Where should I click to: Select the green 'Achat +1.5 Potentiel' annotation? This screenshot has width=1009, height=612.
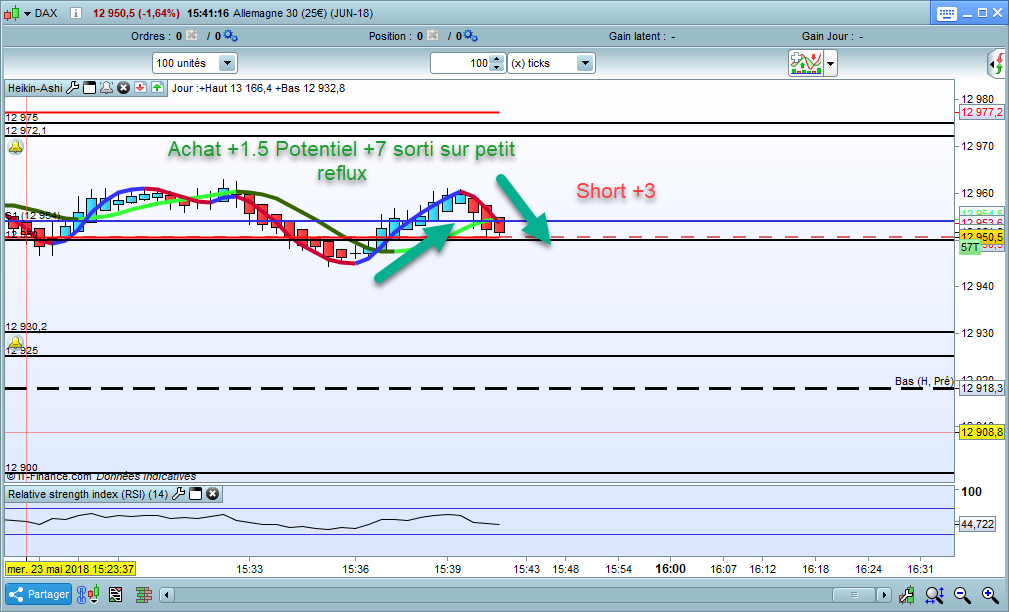[341, 161]
